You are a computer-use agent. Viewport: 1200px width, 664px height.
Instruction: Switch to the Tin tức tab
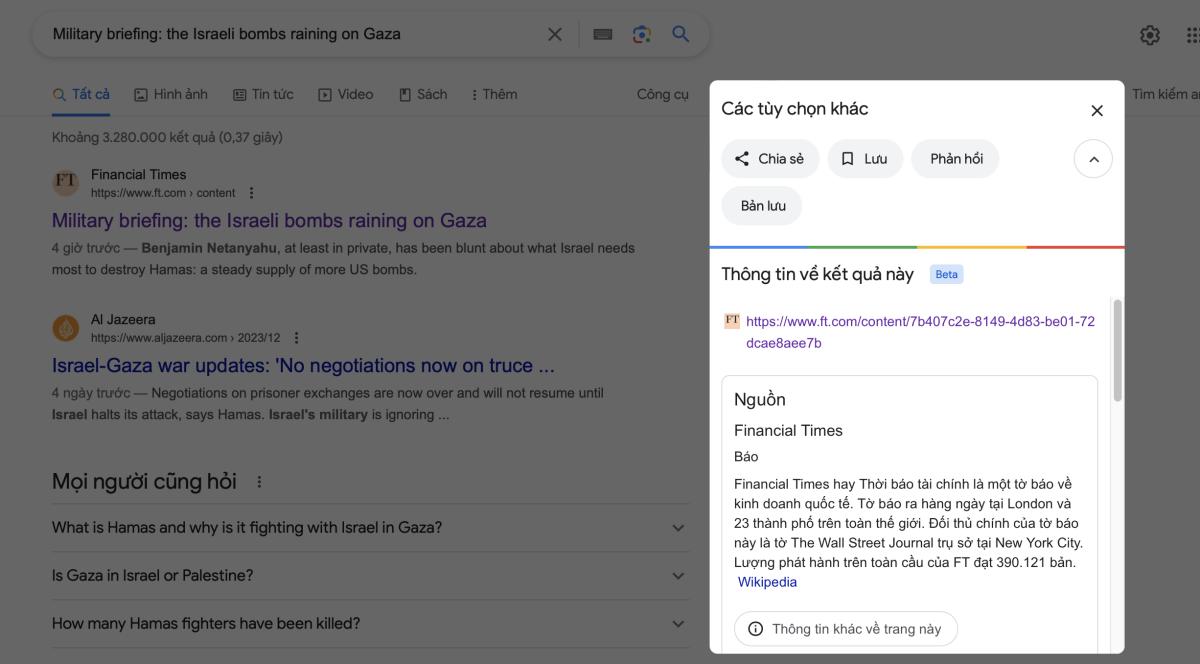pos(263,94)
